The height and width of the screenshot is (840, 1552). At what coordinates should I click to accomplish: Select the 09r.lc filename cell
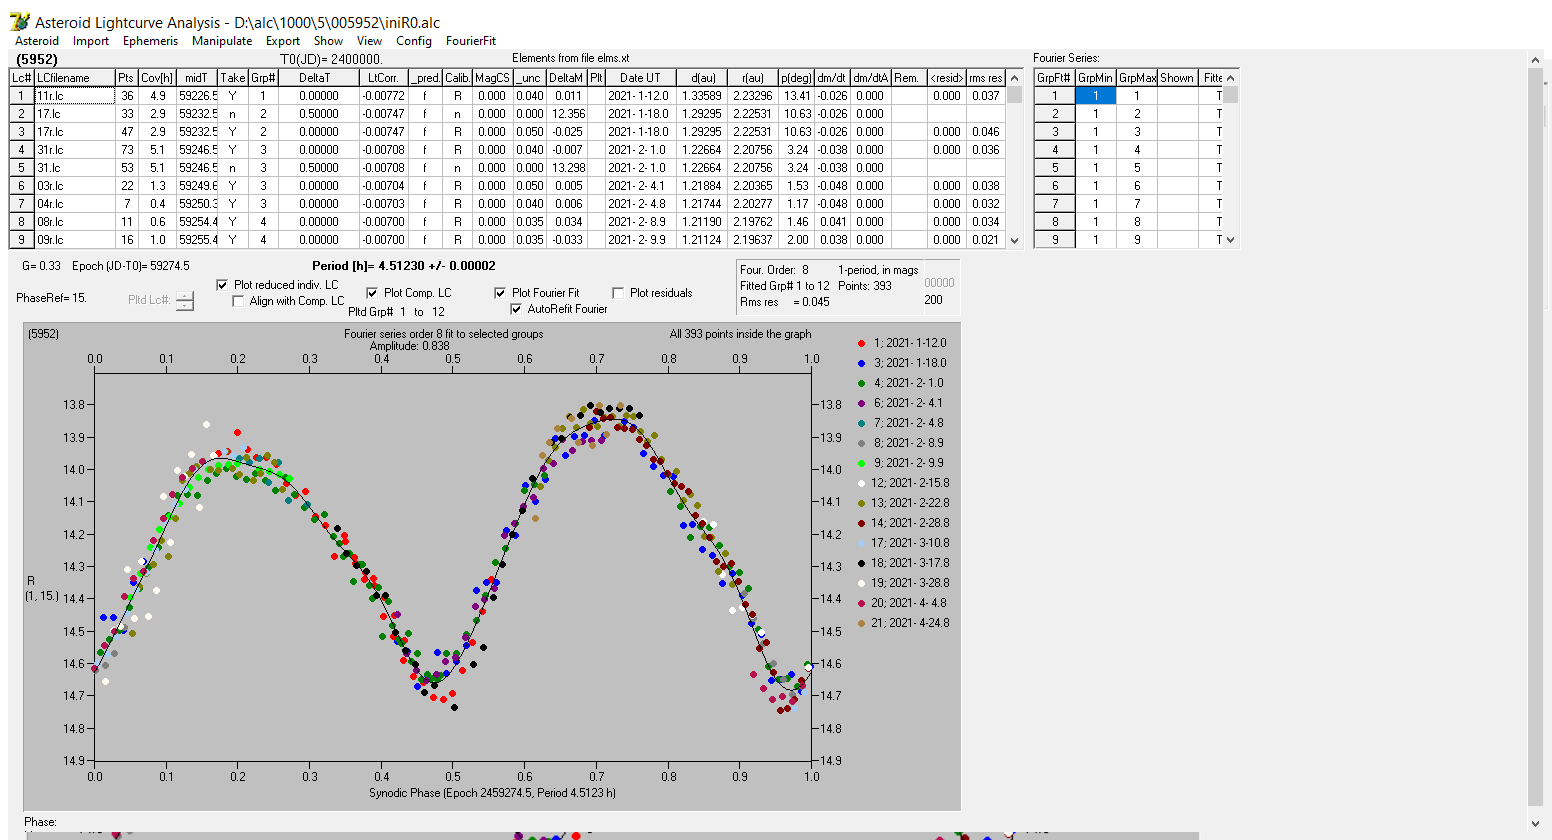point(74,240)
